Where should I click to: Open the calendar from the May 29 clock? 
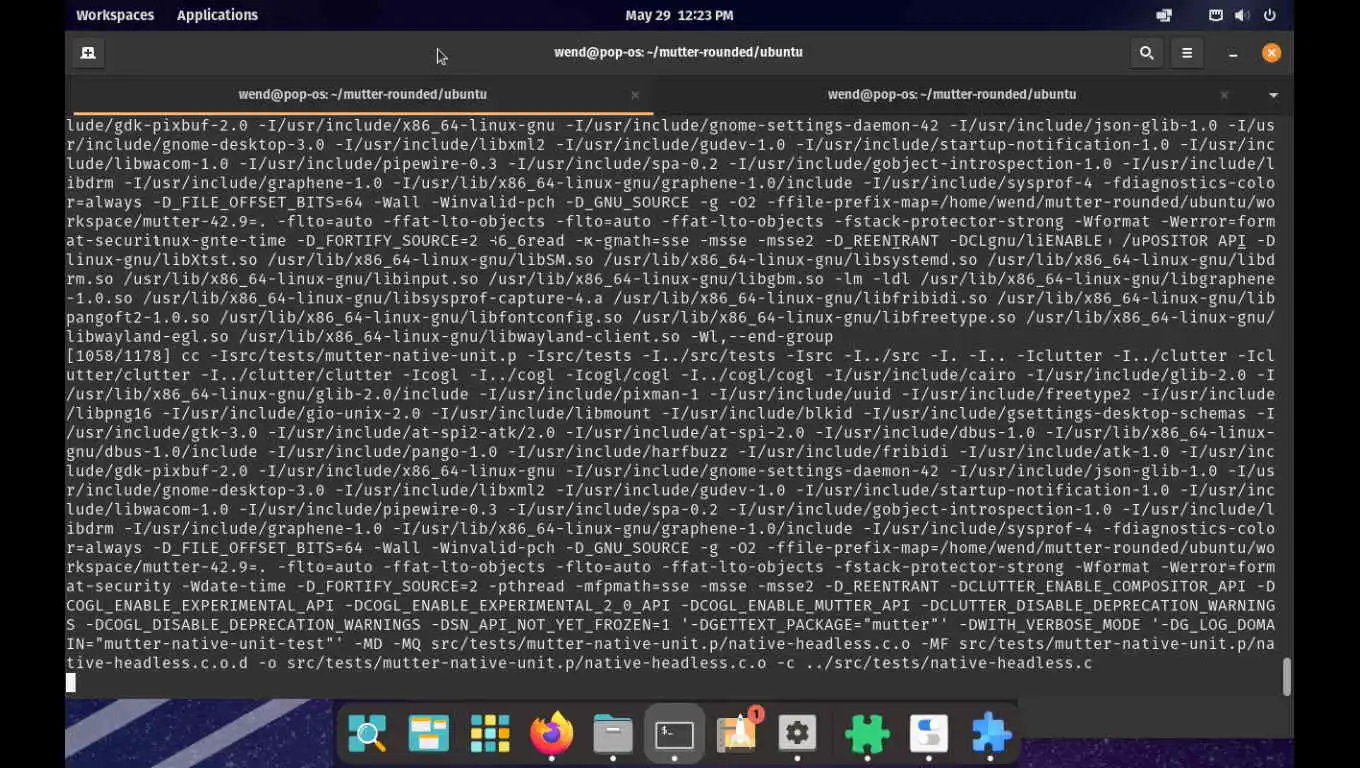(679, 15)
